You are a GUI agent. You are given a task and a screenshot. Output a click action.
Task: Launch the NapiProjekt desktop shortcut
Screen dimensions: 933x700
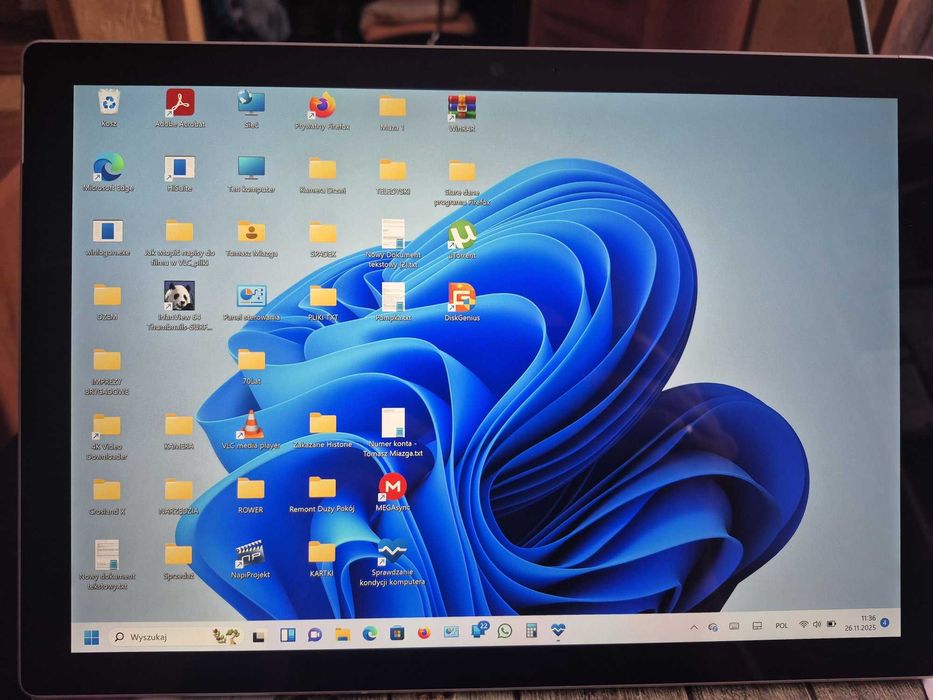point(251,558)
